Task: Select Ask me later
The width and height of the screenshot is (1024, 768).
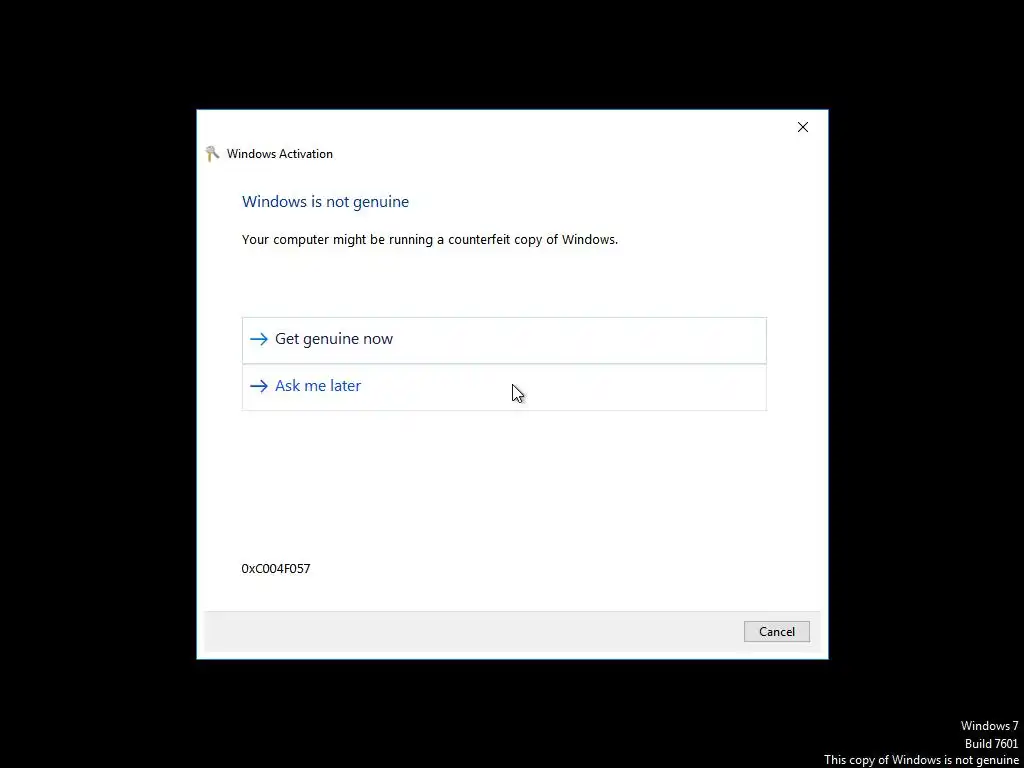Action: point(504,387)
